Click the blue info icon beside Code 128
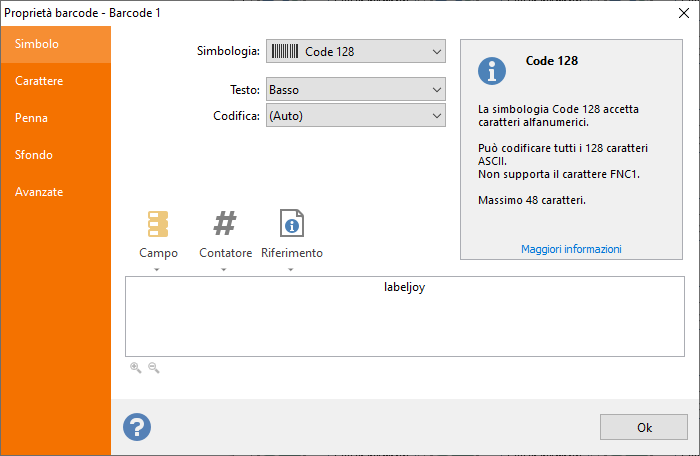 pyautogui.click(x=491, y=70)
